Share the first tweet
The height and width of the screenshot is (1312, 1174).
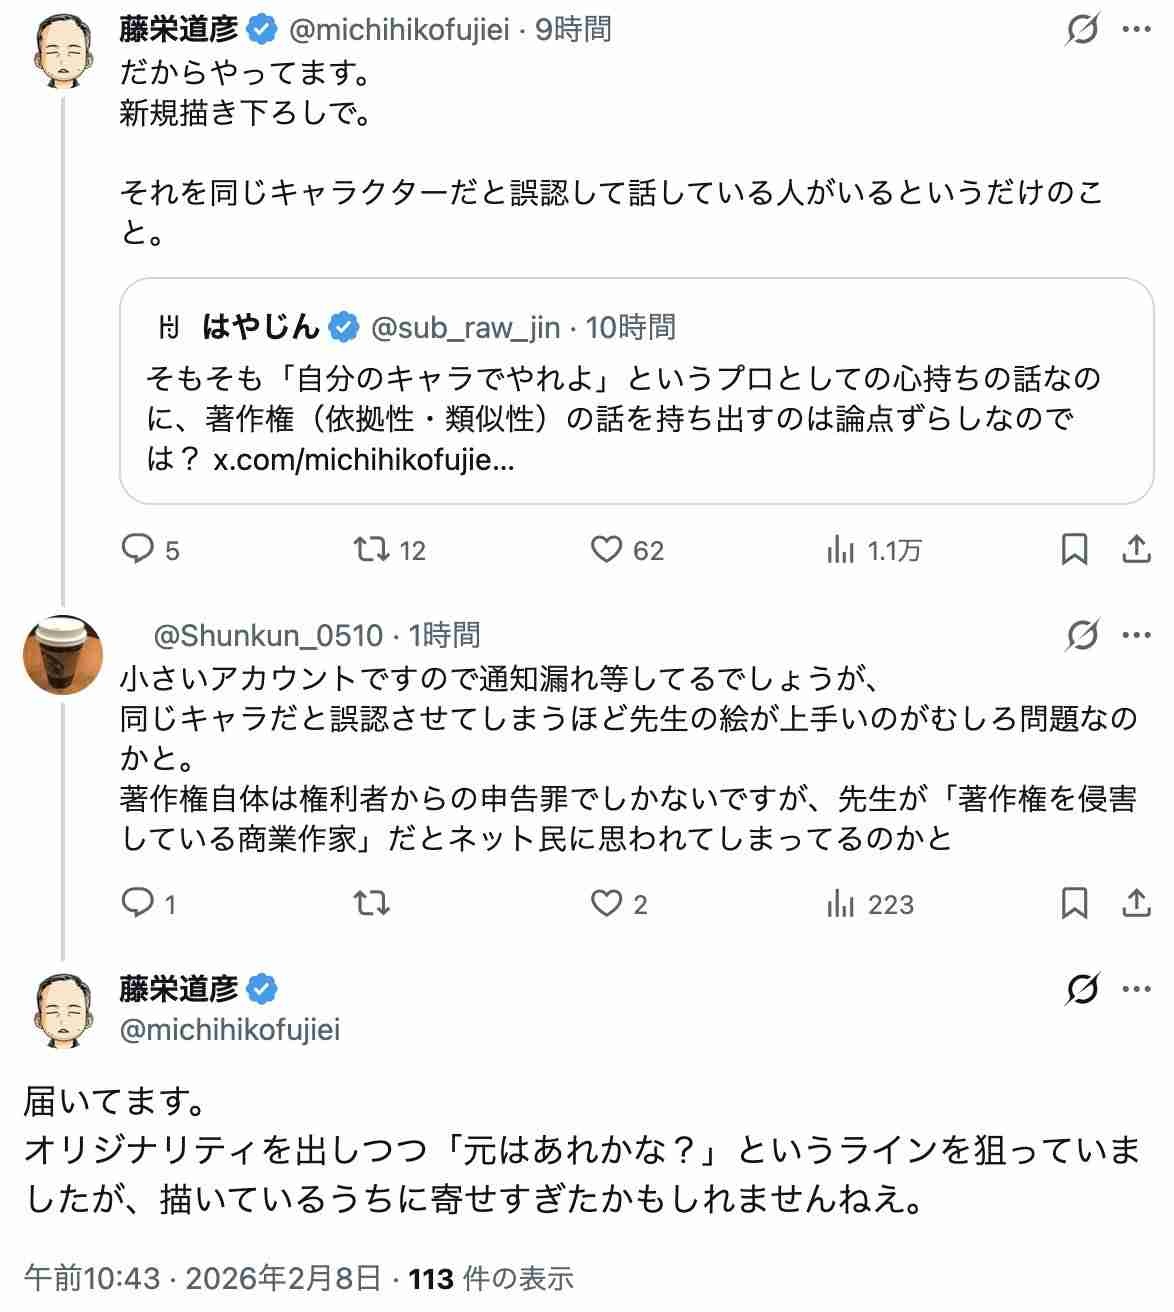click(x=1136, y=549)
